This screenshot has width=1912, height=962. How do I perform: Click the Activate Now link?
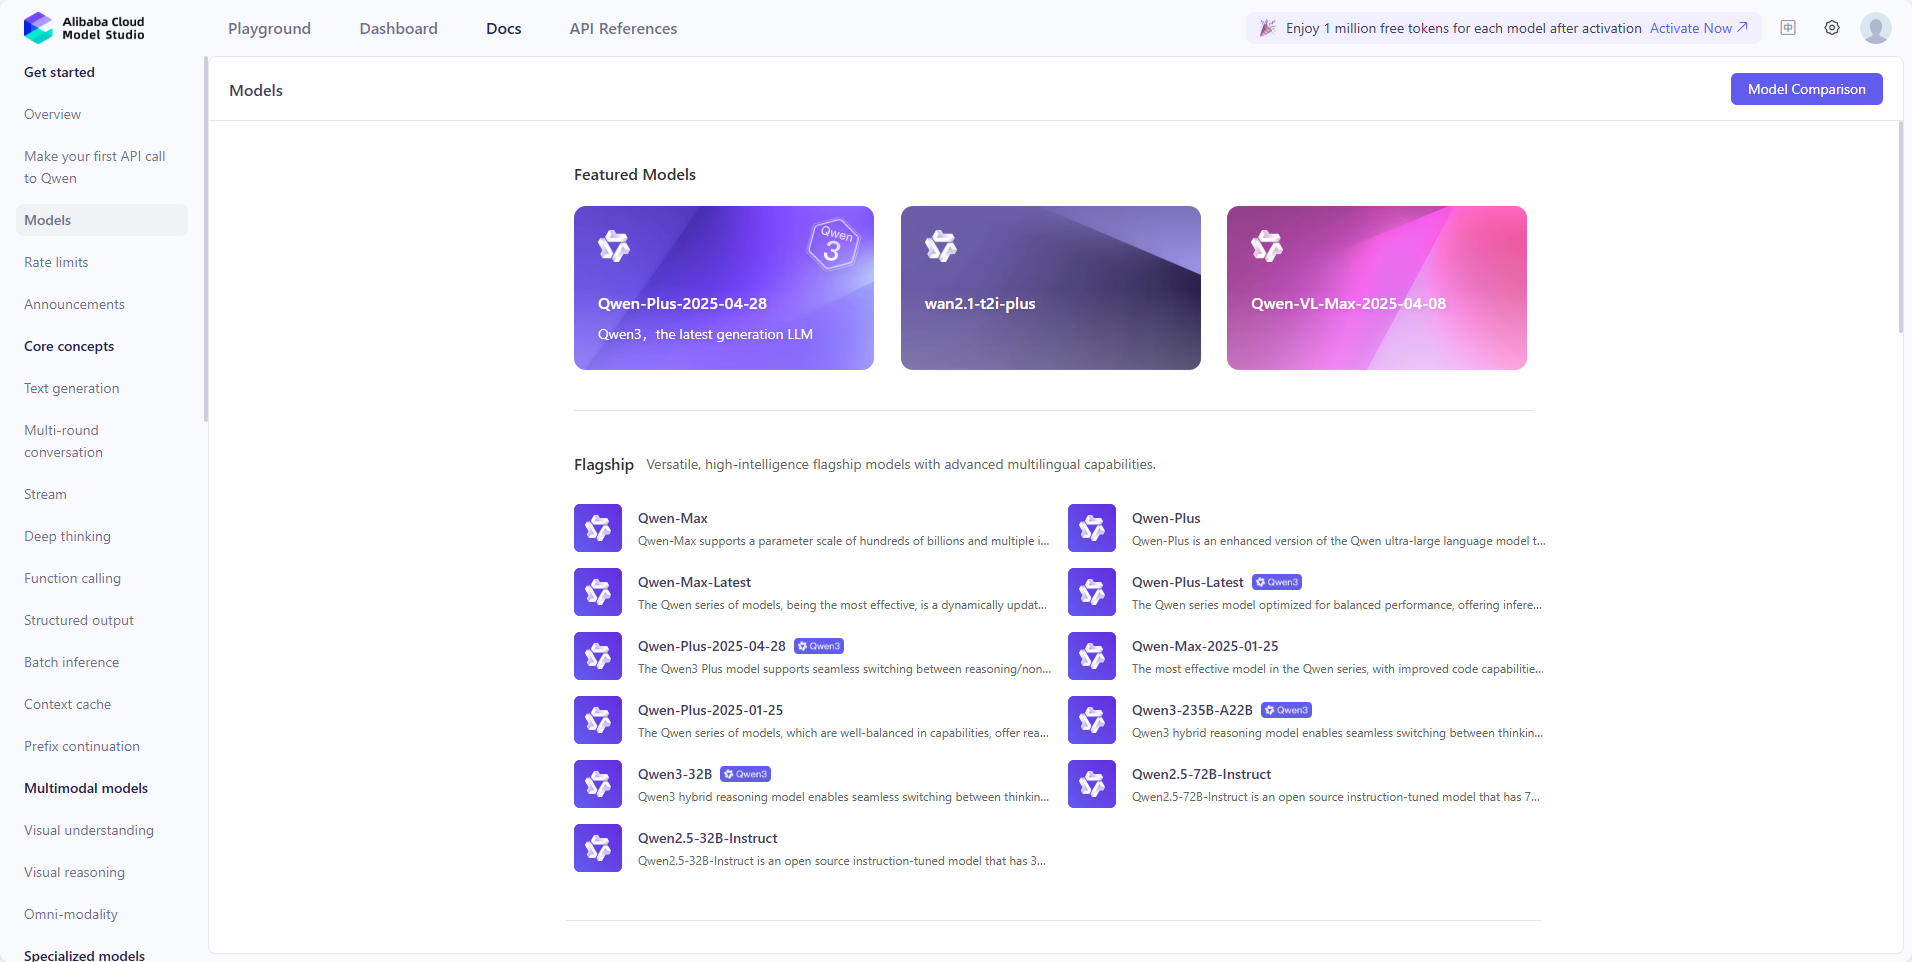pyautogui.click(x=1699, y=28)
